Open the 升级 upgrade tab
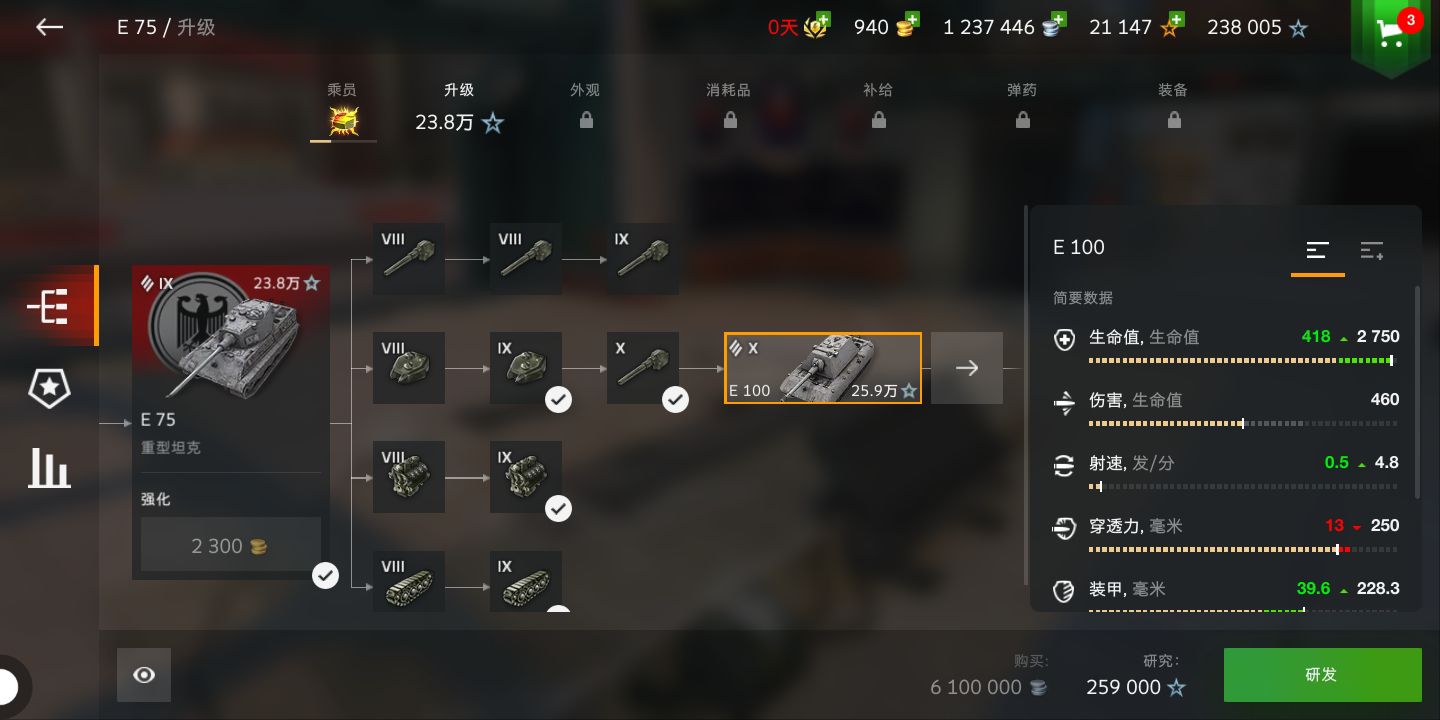The height and width of the screenshot is (720, 1440). pos(460,109)
